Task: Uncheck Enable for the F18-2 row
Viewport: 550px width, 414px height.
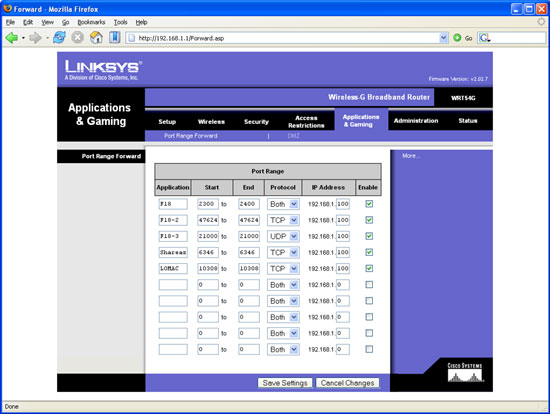Action: 369,220
